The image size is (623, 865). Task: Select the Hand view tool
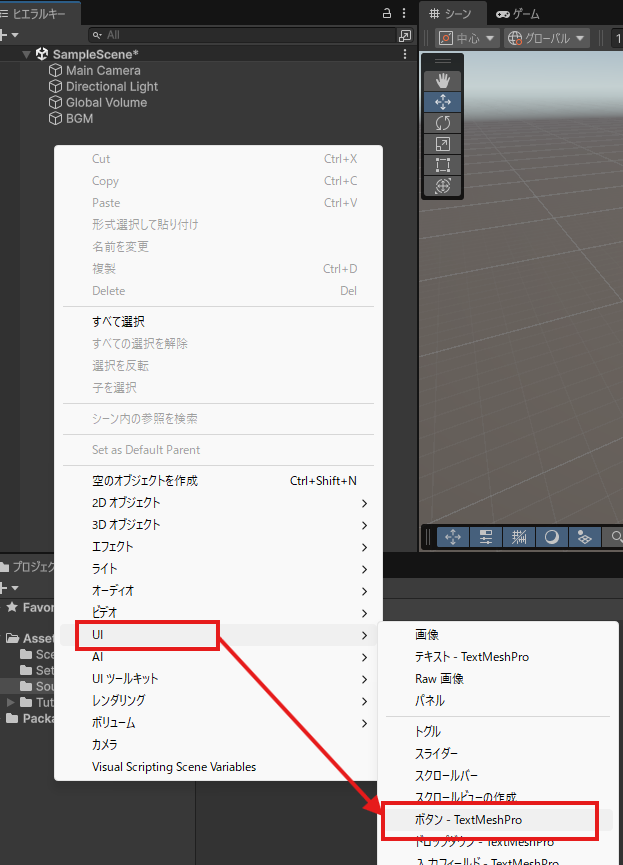(443, 80)
